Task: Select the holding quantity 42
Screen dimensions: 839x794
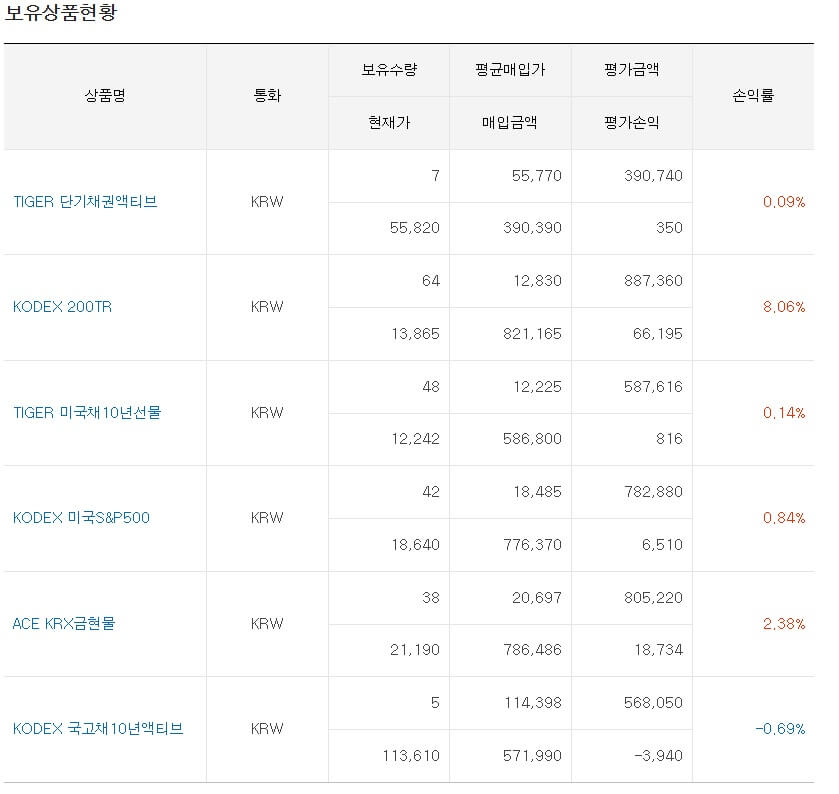Action: pyautogui.click(x=431, y=492)
